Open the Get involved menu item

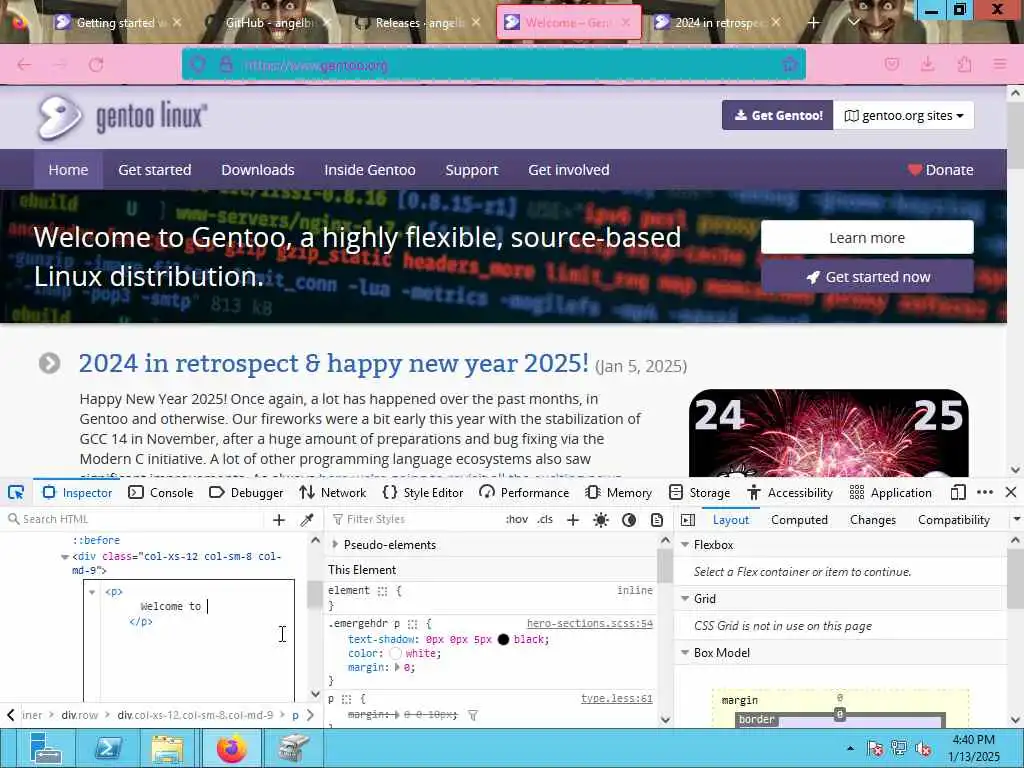(x=569, y=170)
